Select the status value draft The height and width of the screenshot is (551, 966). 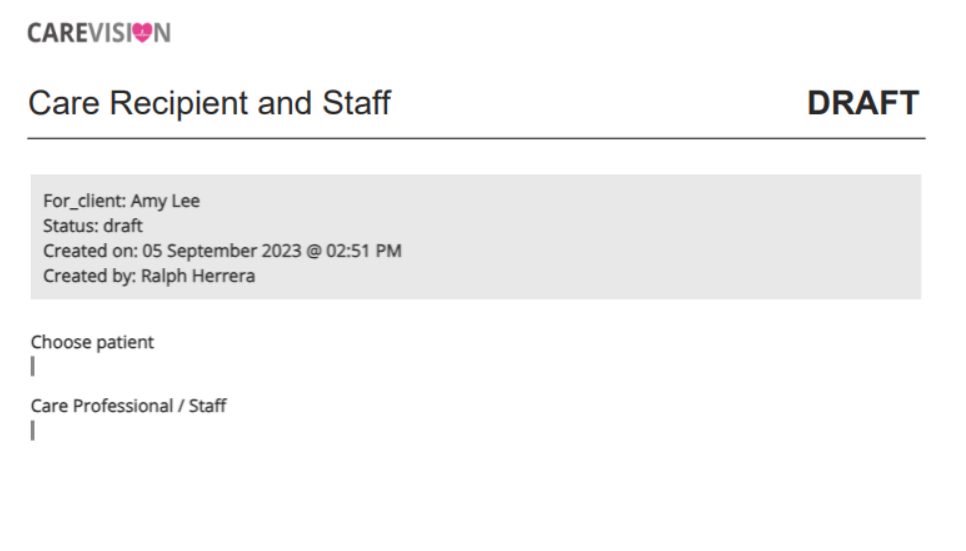(123, 226)
